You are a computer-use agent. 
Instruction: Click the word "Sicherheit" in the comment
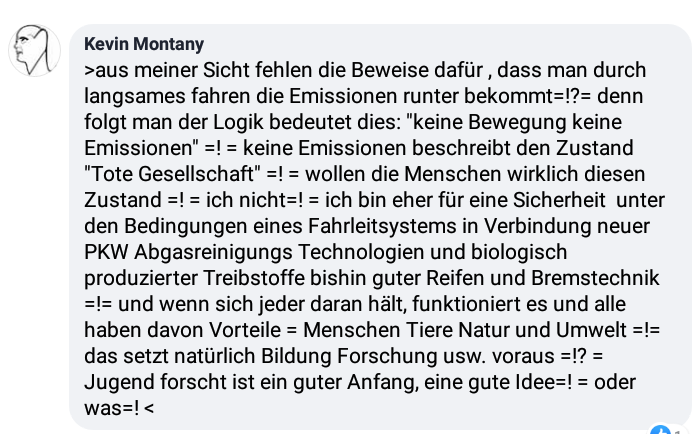[559, 200]
